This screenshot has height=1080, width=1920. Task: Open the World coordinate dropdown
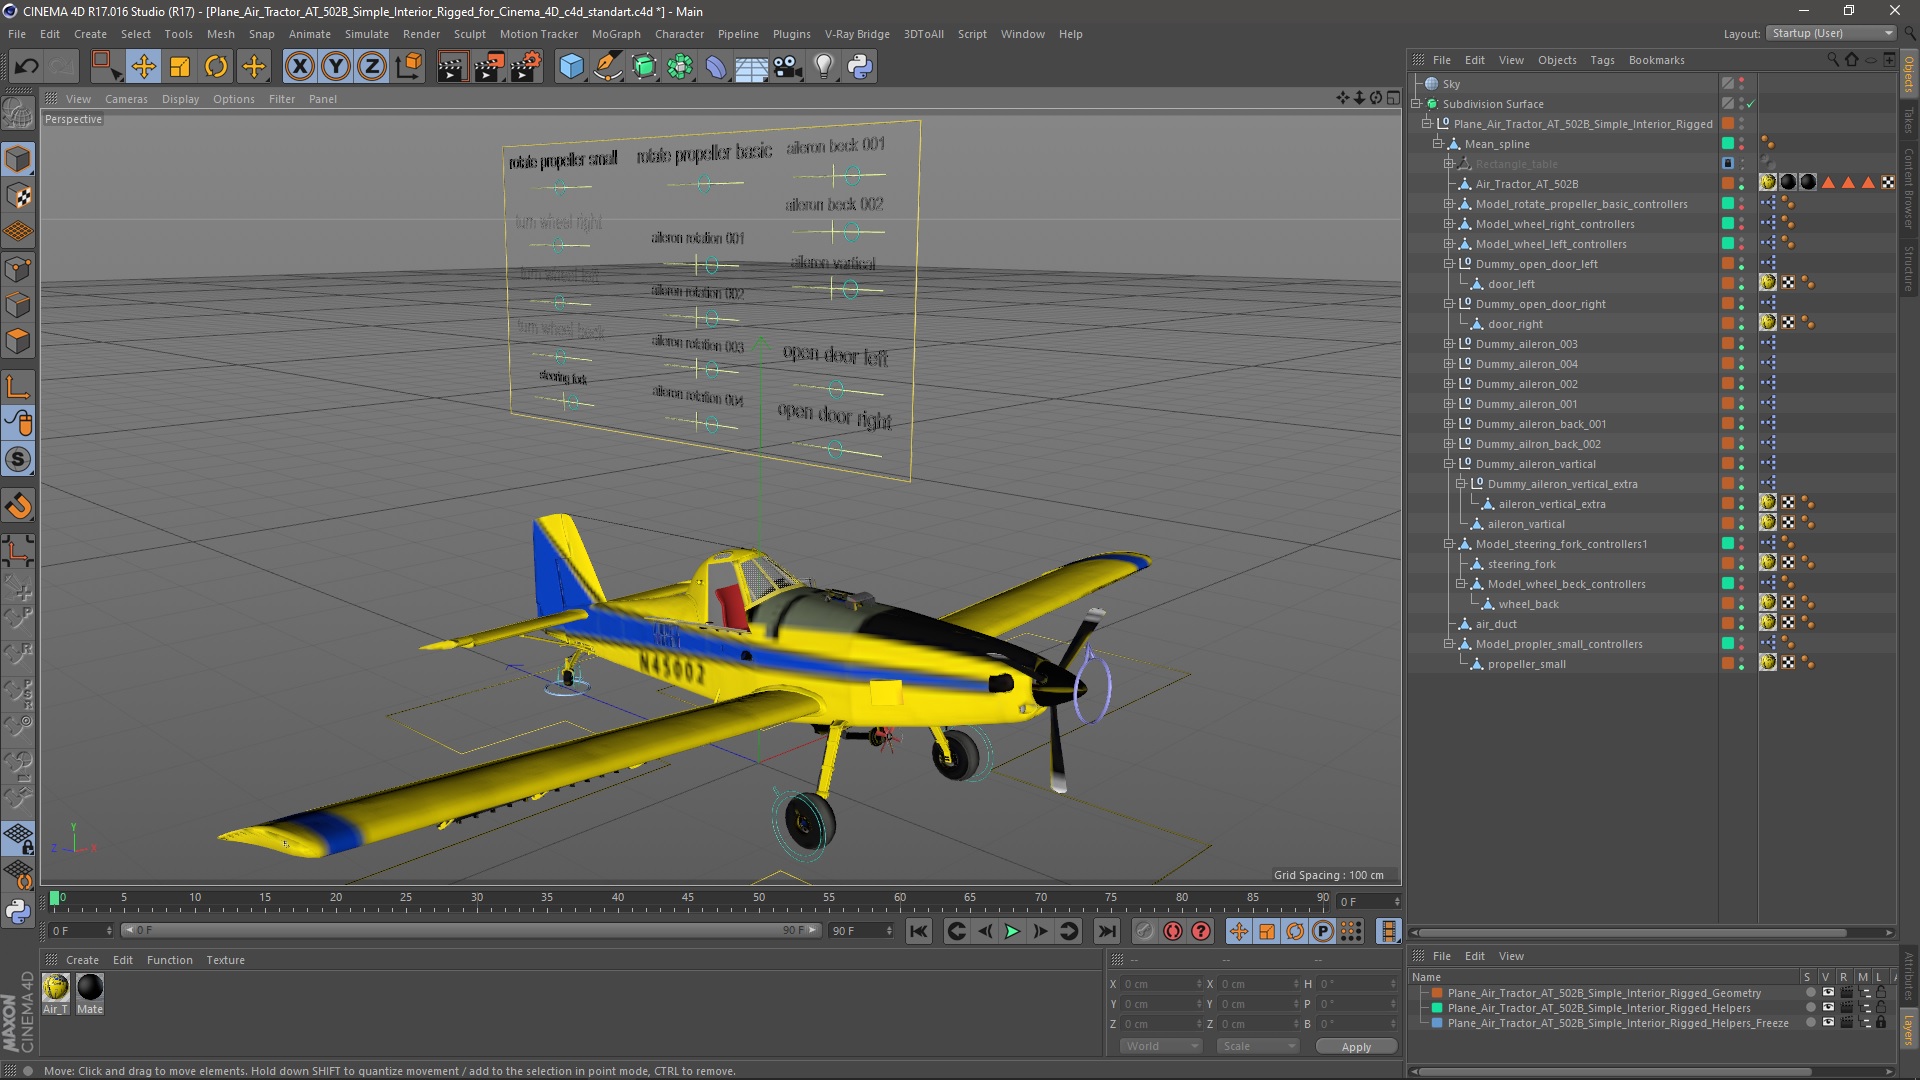(x=1160, y=1046)
